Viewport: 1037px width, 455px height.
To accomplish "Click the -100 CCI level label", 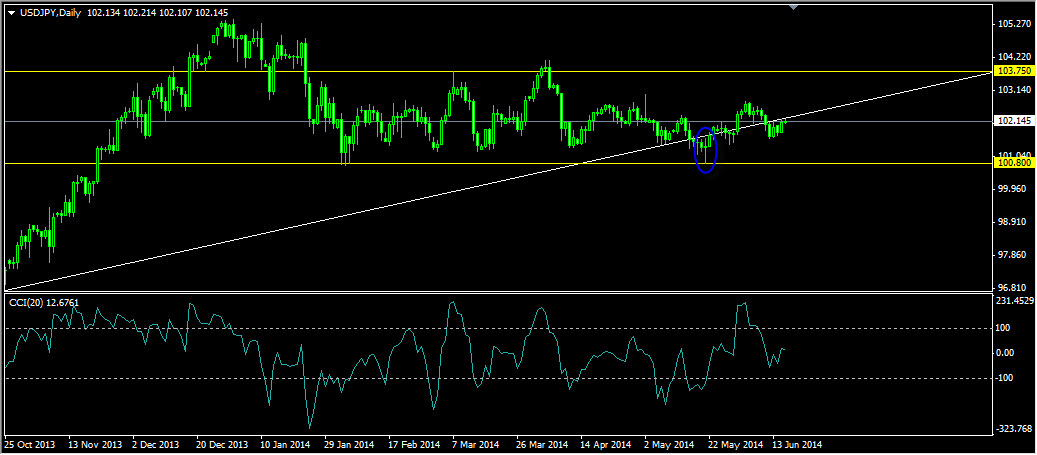I will pyautogui.click(x=1007, y=378).
